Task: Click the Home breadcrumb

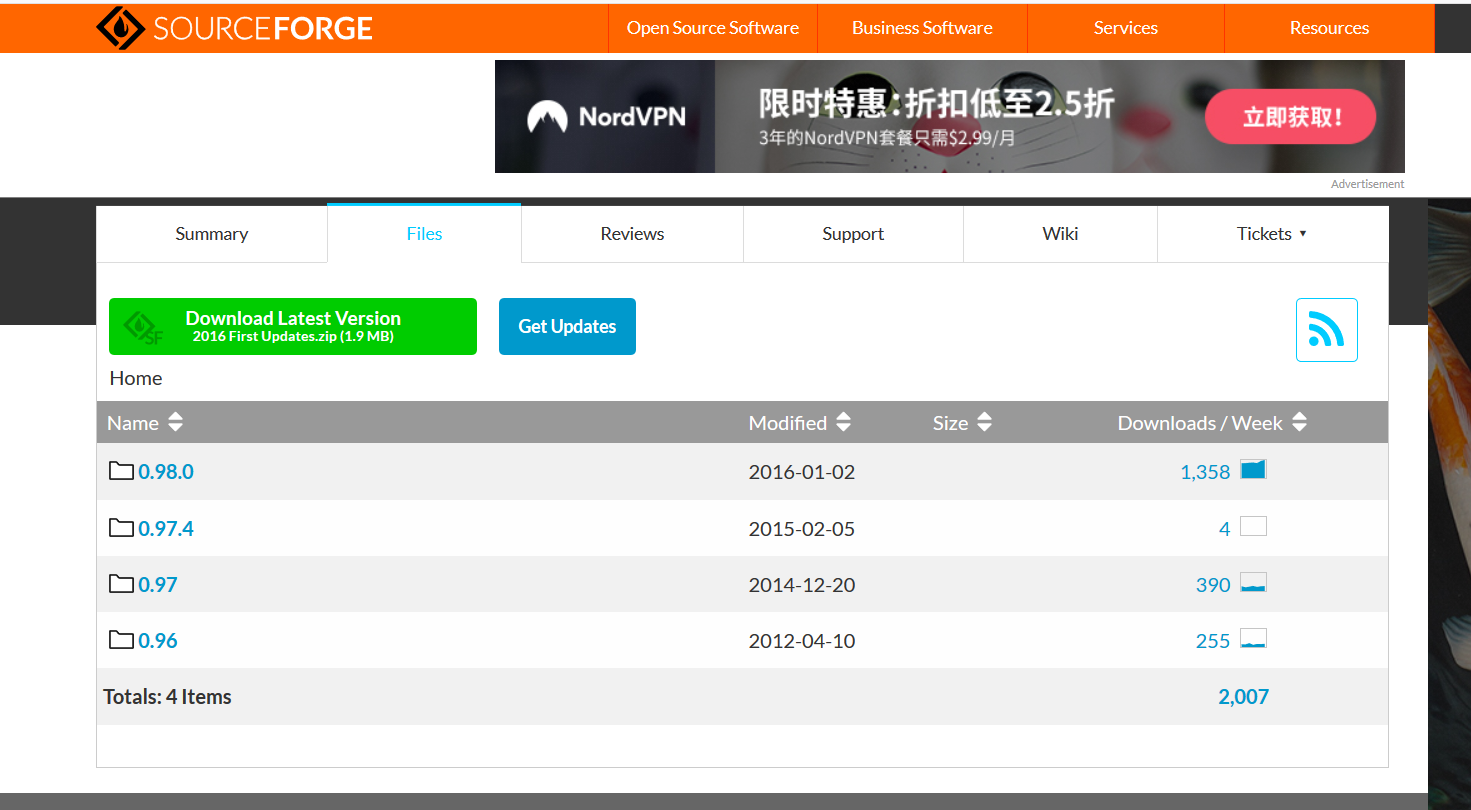Action: tap(135, 378)
